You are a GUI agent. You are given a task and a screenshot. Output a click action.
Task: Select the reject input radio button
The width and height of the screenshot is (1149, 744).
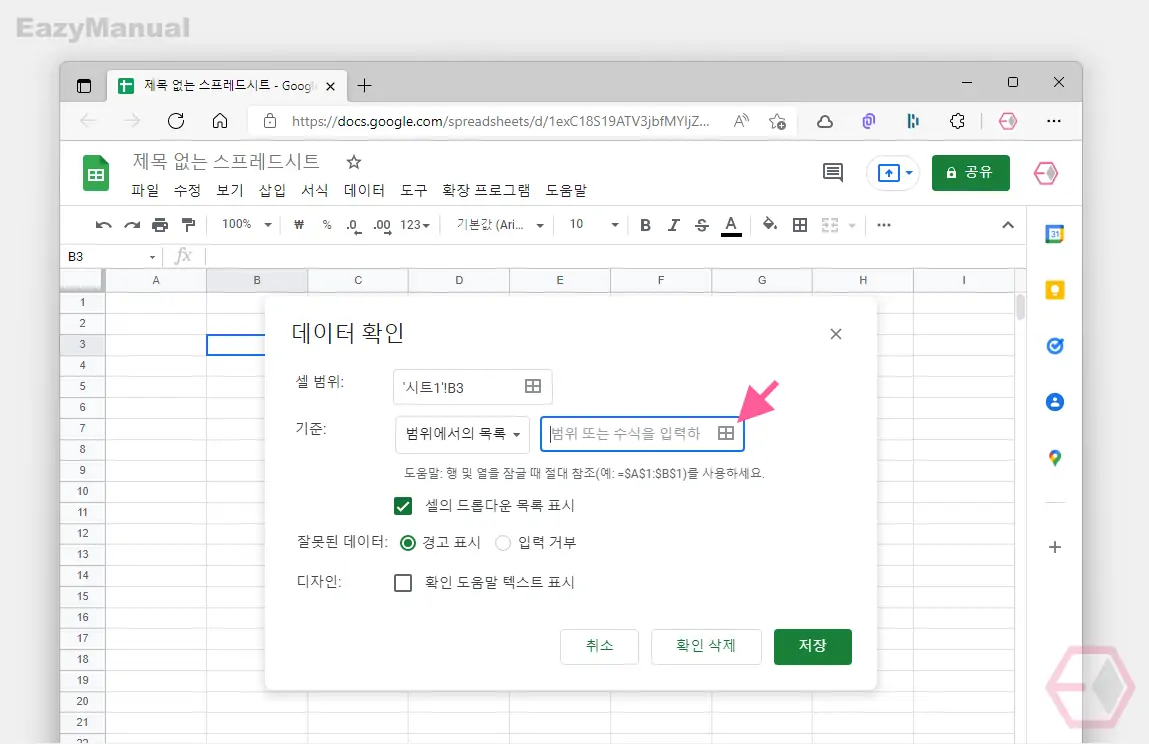tap(503, 543)
